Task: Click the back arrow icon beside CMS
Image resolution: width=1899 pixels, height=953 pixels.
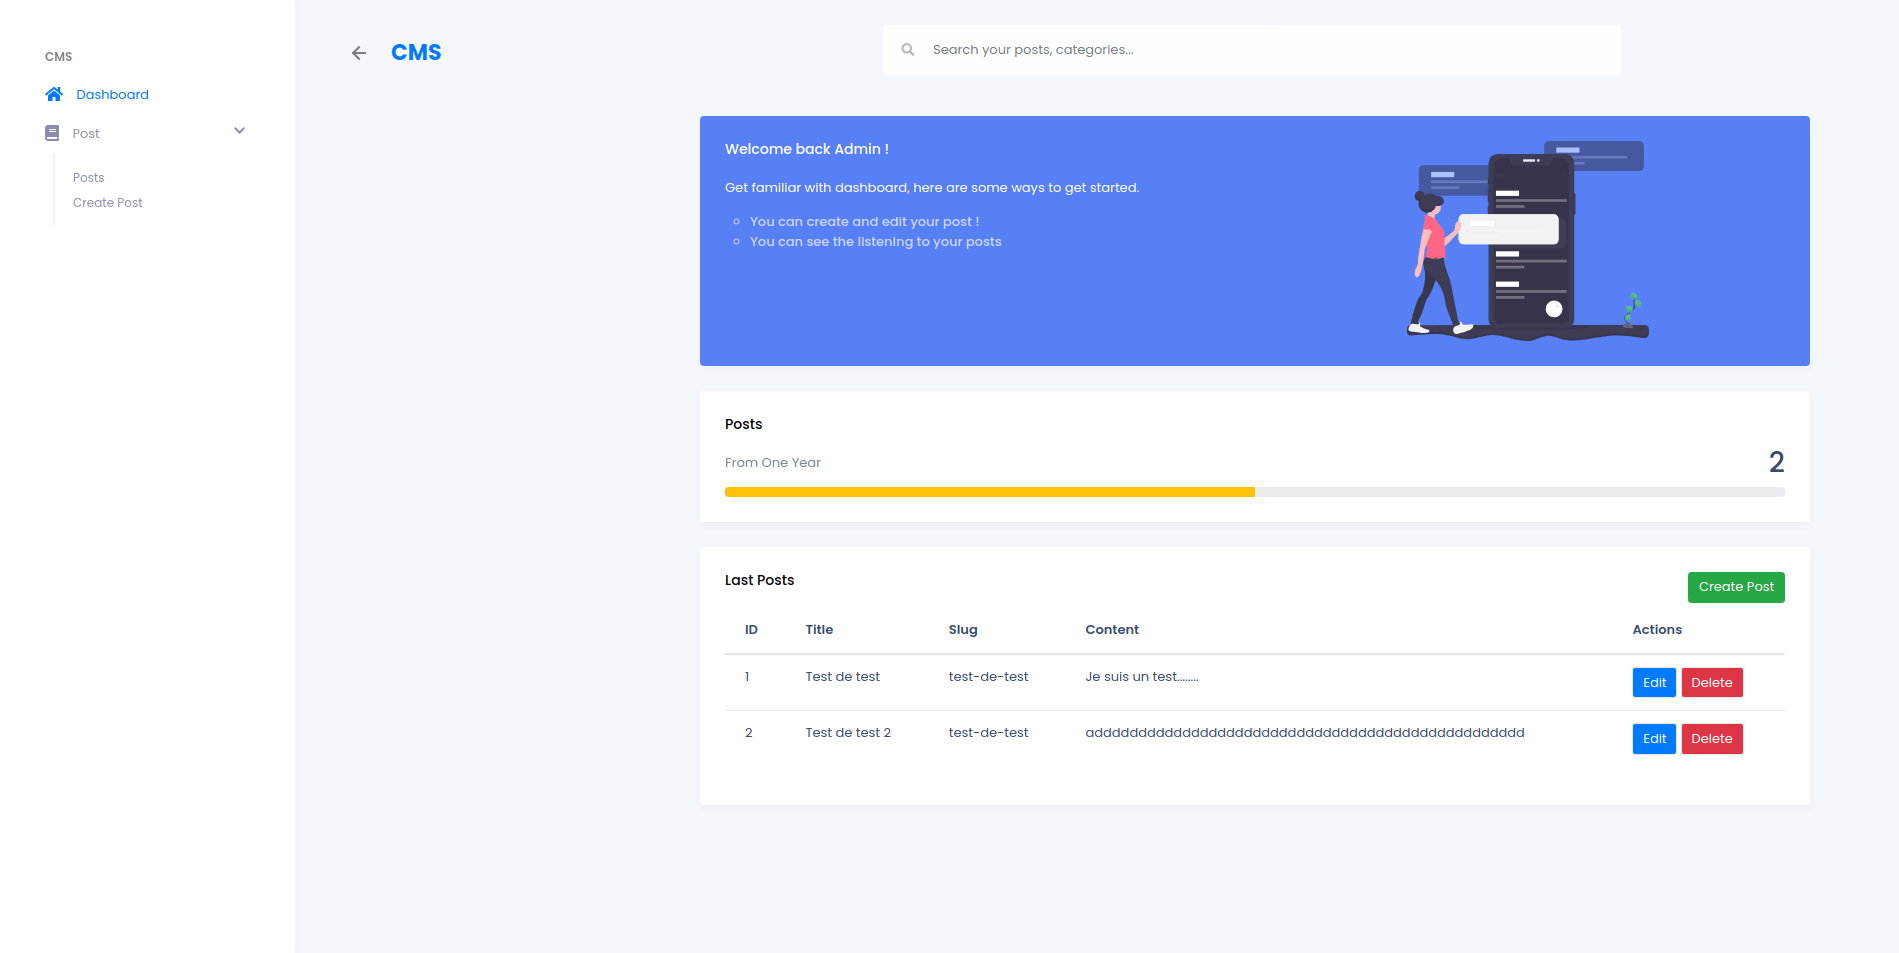Action: click(x=359, y=53)
